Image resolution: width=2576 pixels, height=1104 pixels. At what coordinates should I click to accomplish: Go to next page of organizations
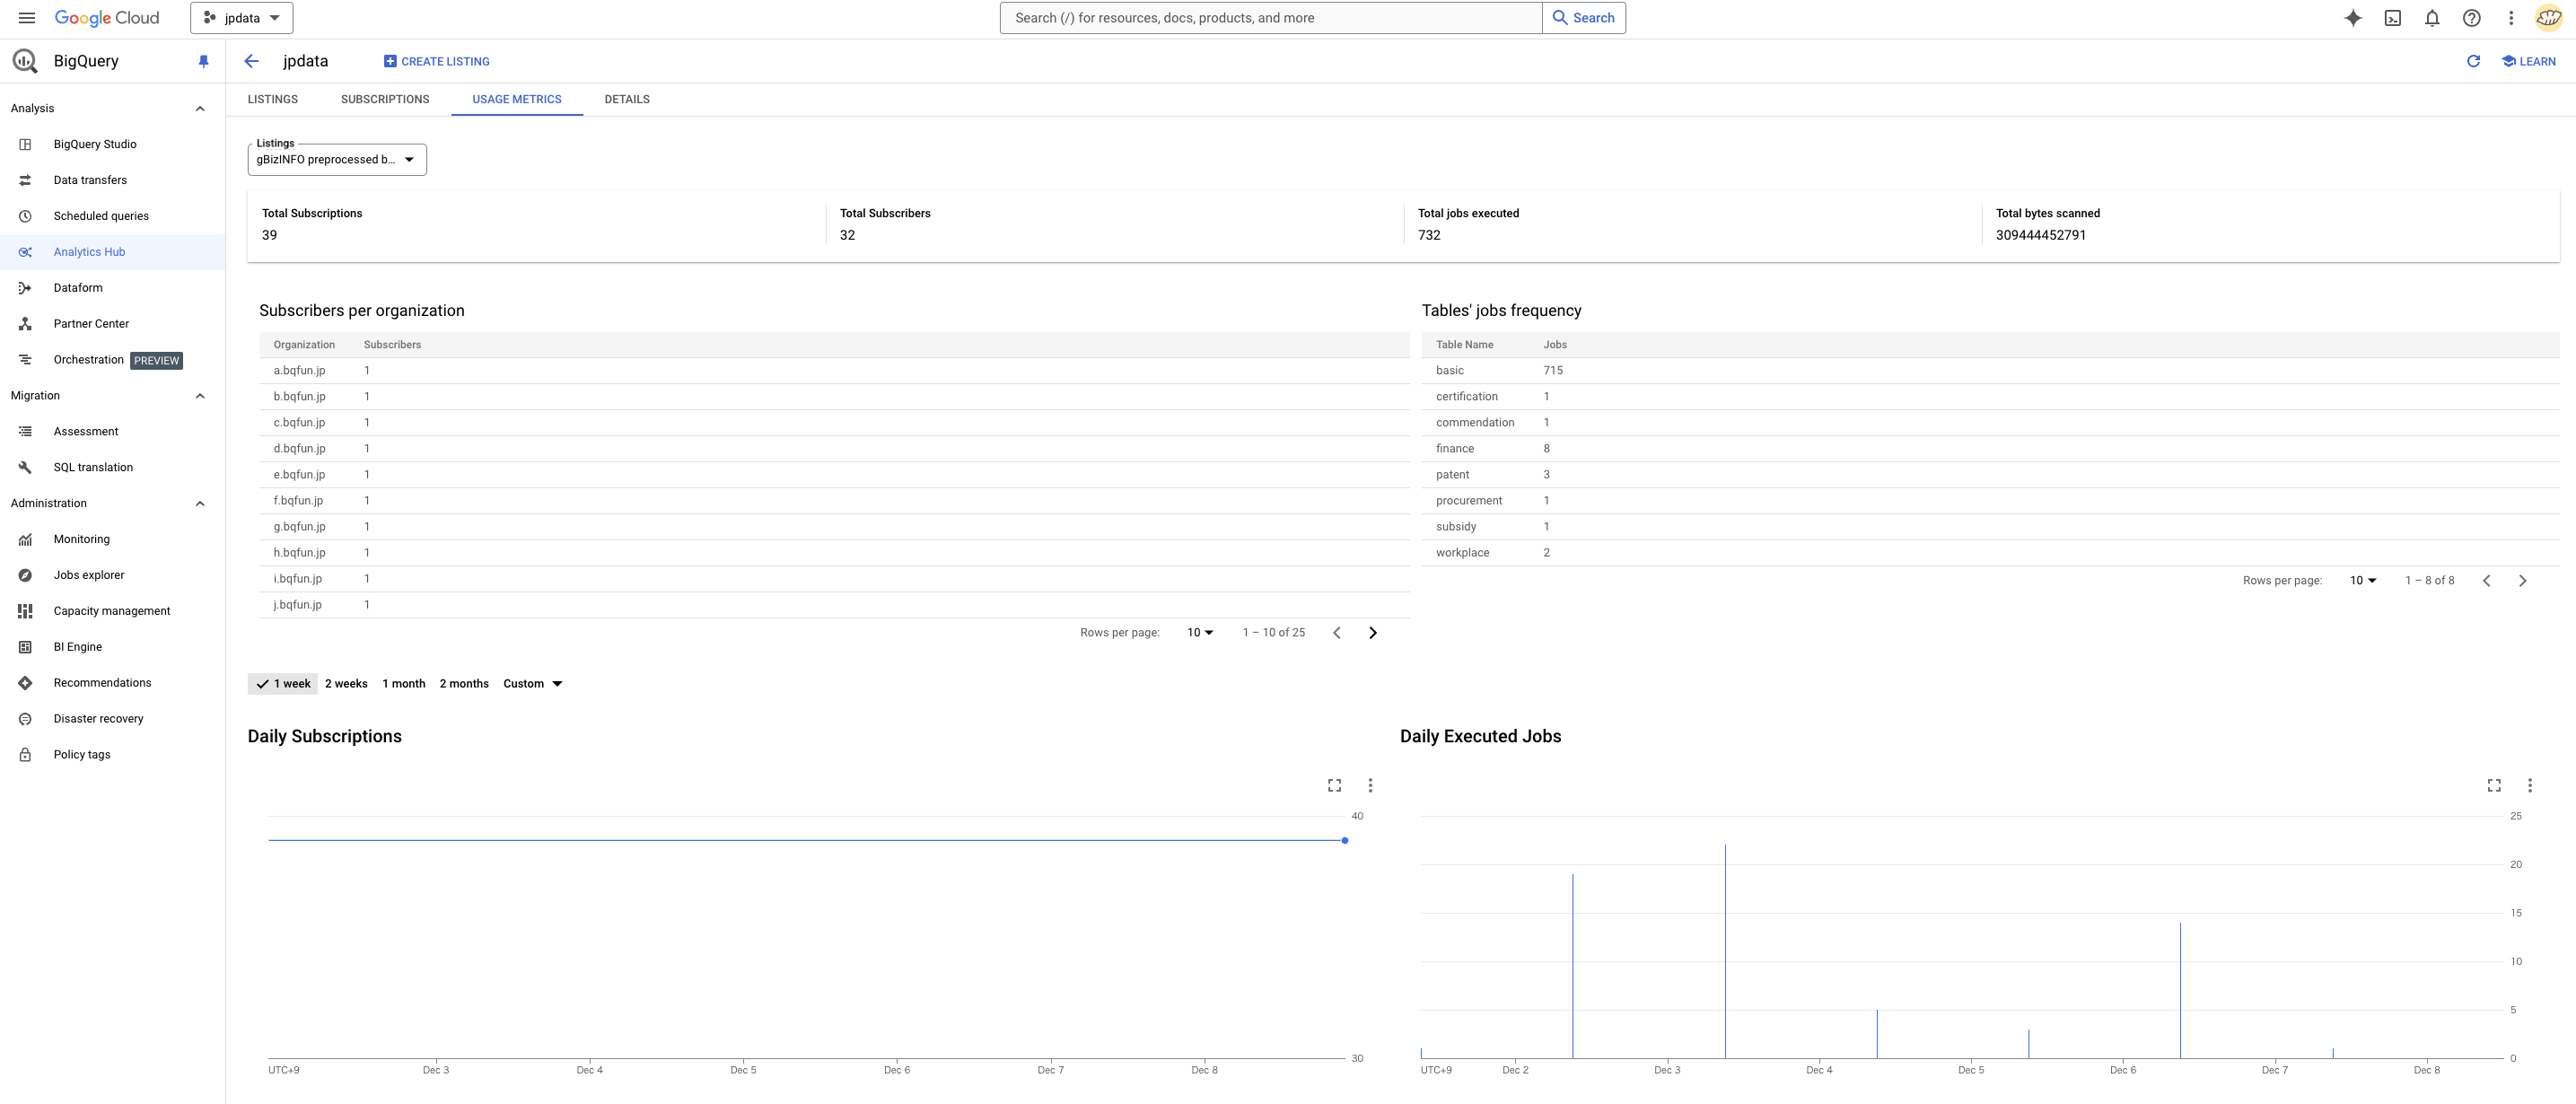coord(1372,633)
